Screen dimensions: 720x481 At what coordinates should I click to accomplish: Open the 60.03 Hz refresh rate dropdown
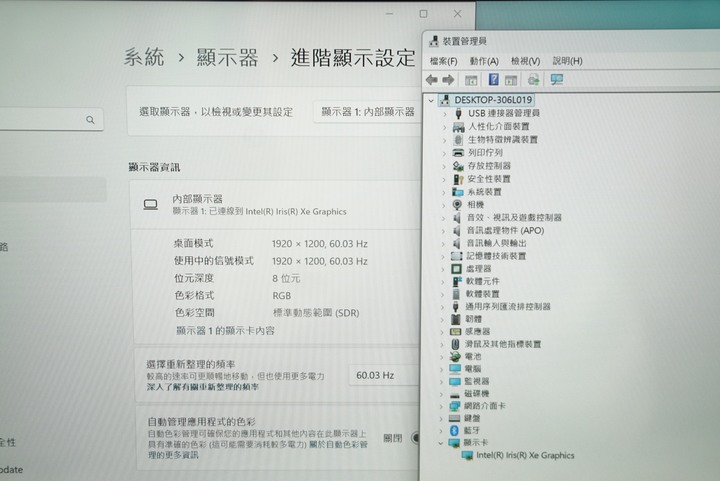(380, 376)
